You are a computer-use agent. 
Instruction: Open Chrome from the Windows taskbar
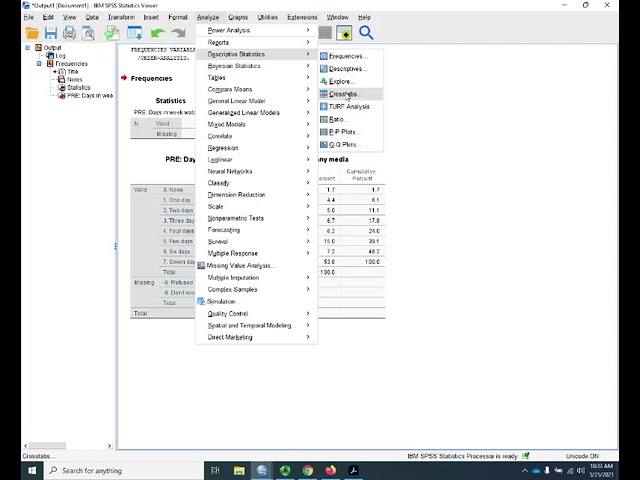click(308, 471)
